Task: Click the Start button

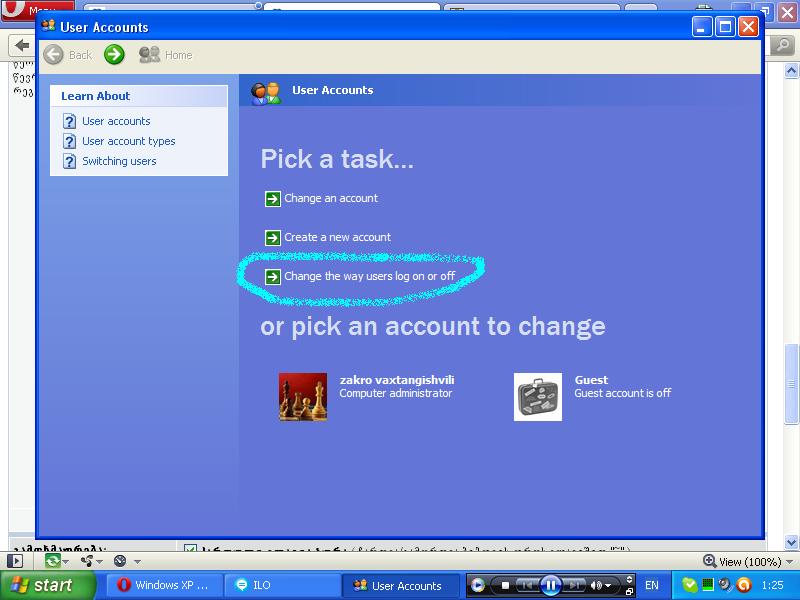Action: pos(48,585)
